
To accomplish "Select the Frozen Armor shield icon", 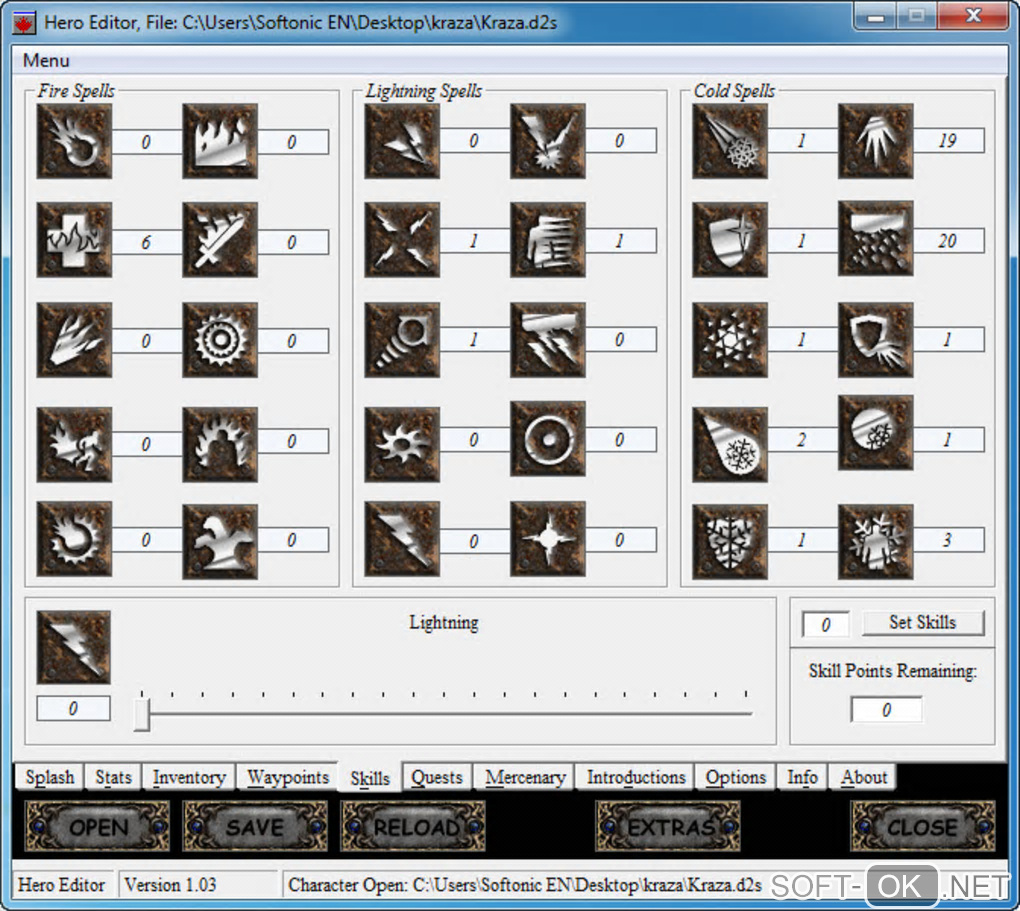I will pos(730,239).
